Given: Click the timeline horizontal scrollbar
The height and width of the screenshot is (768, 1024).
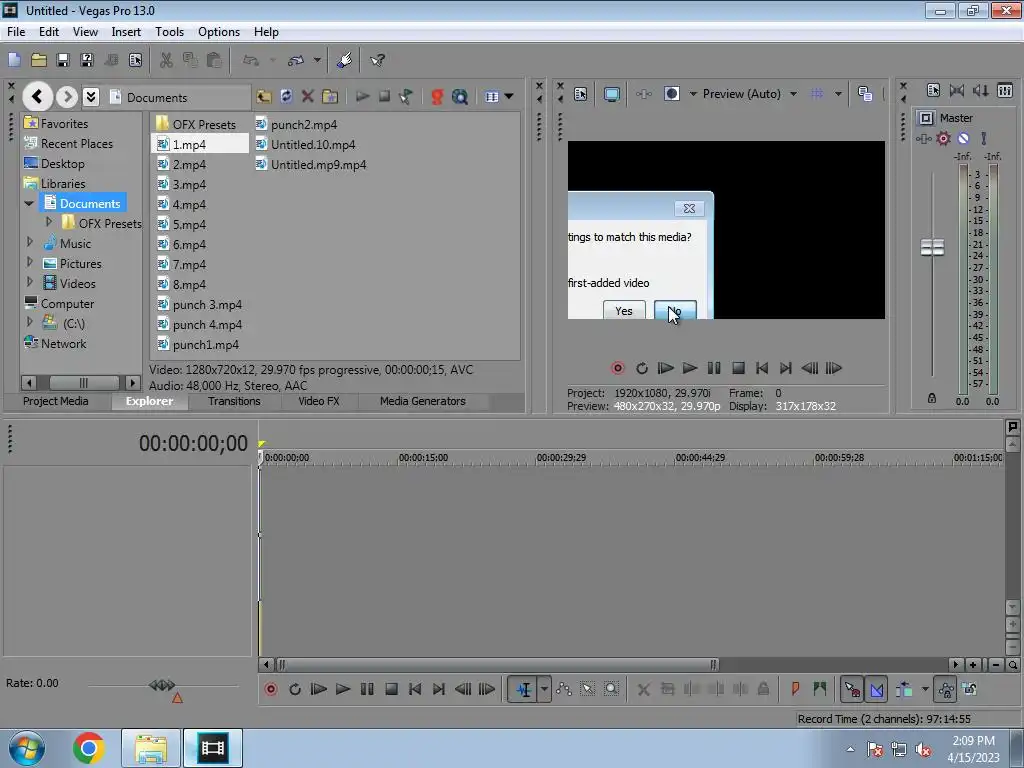Looking at the screenshot, I should [499, 665].
